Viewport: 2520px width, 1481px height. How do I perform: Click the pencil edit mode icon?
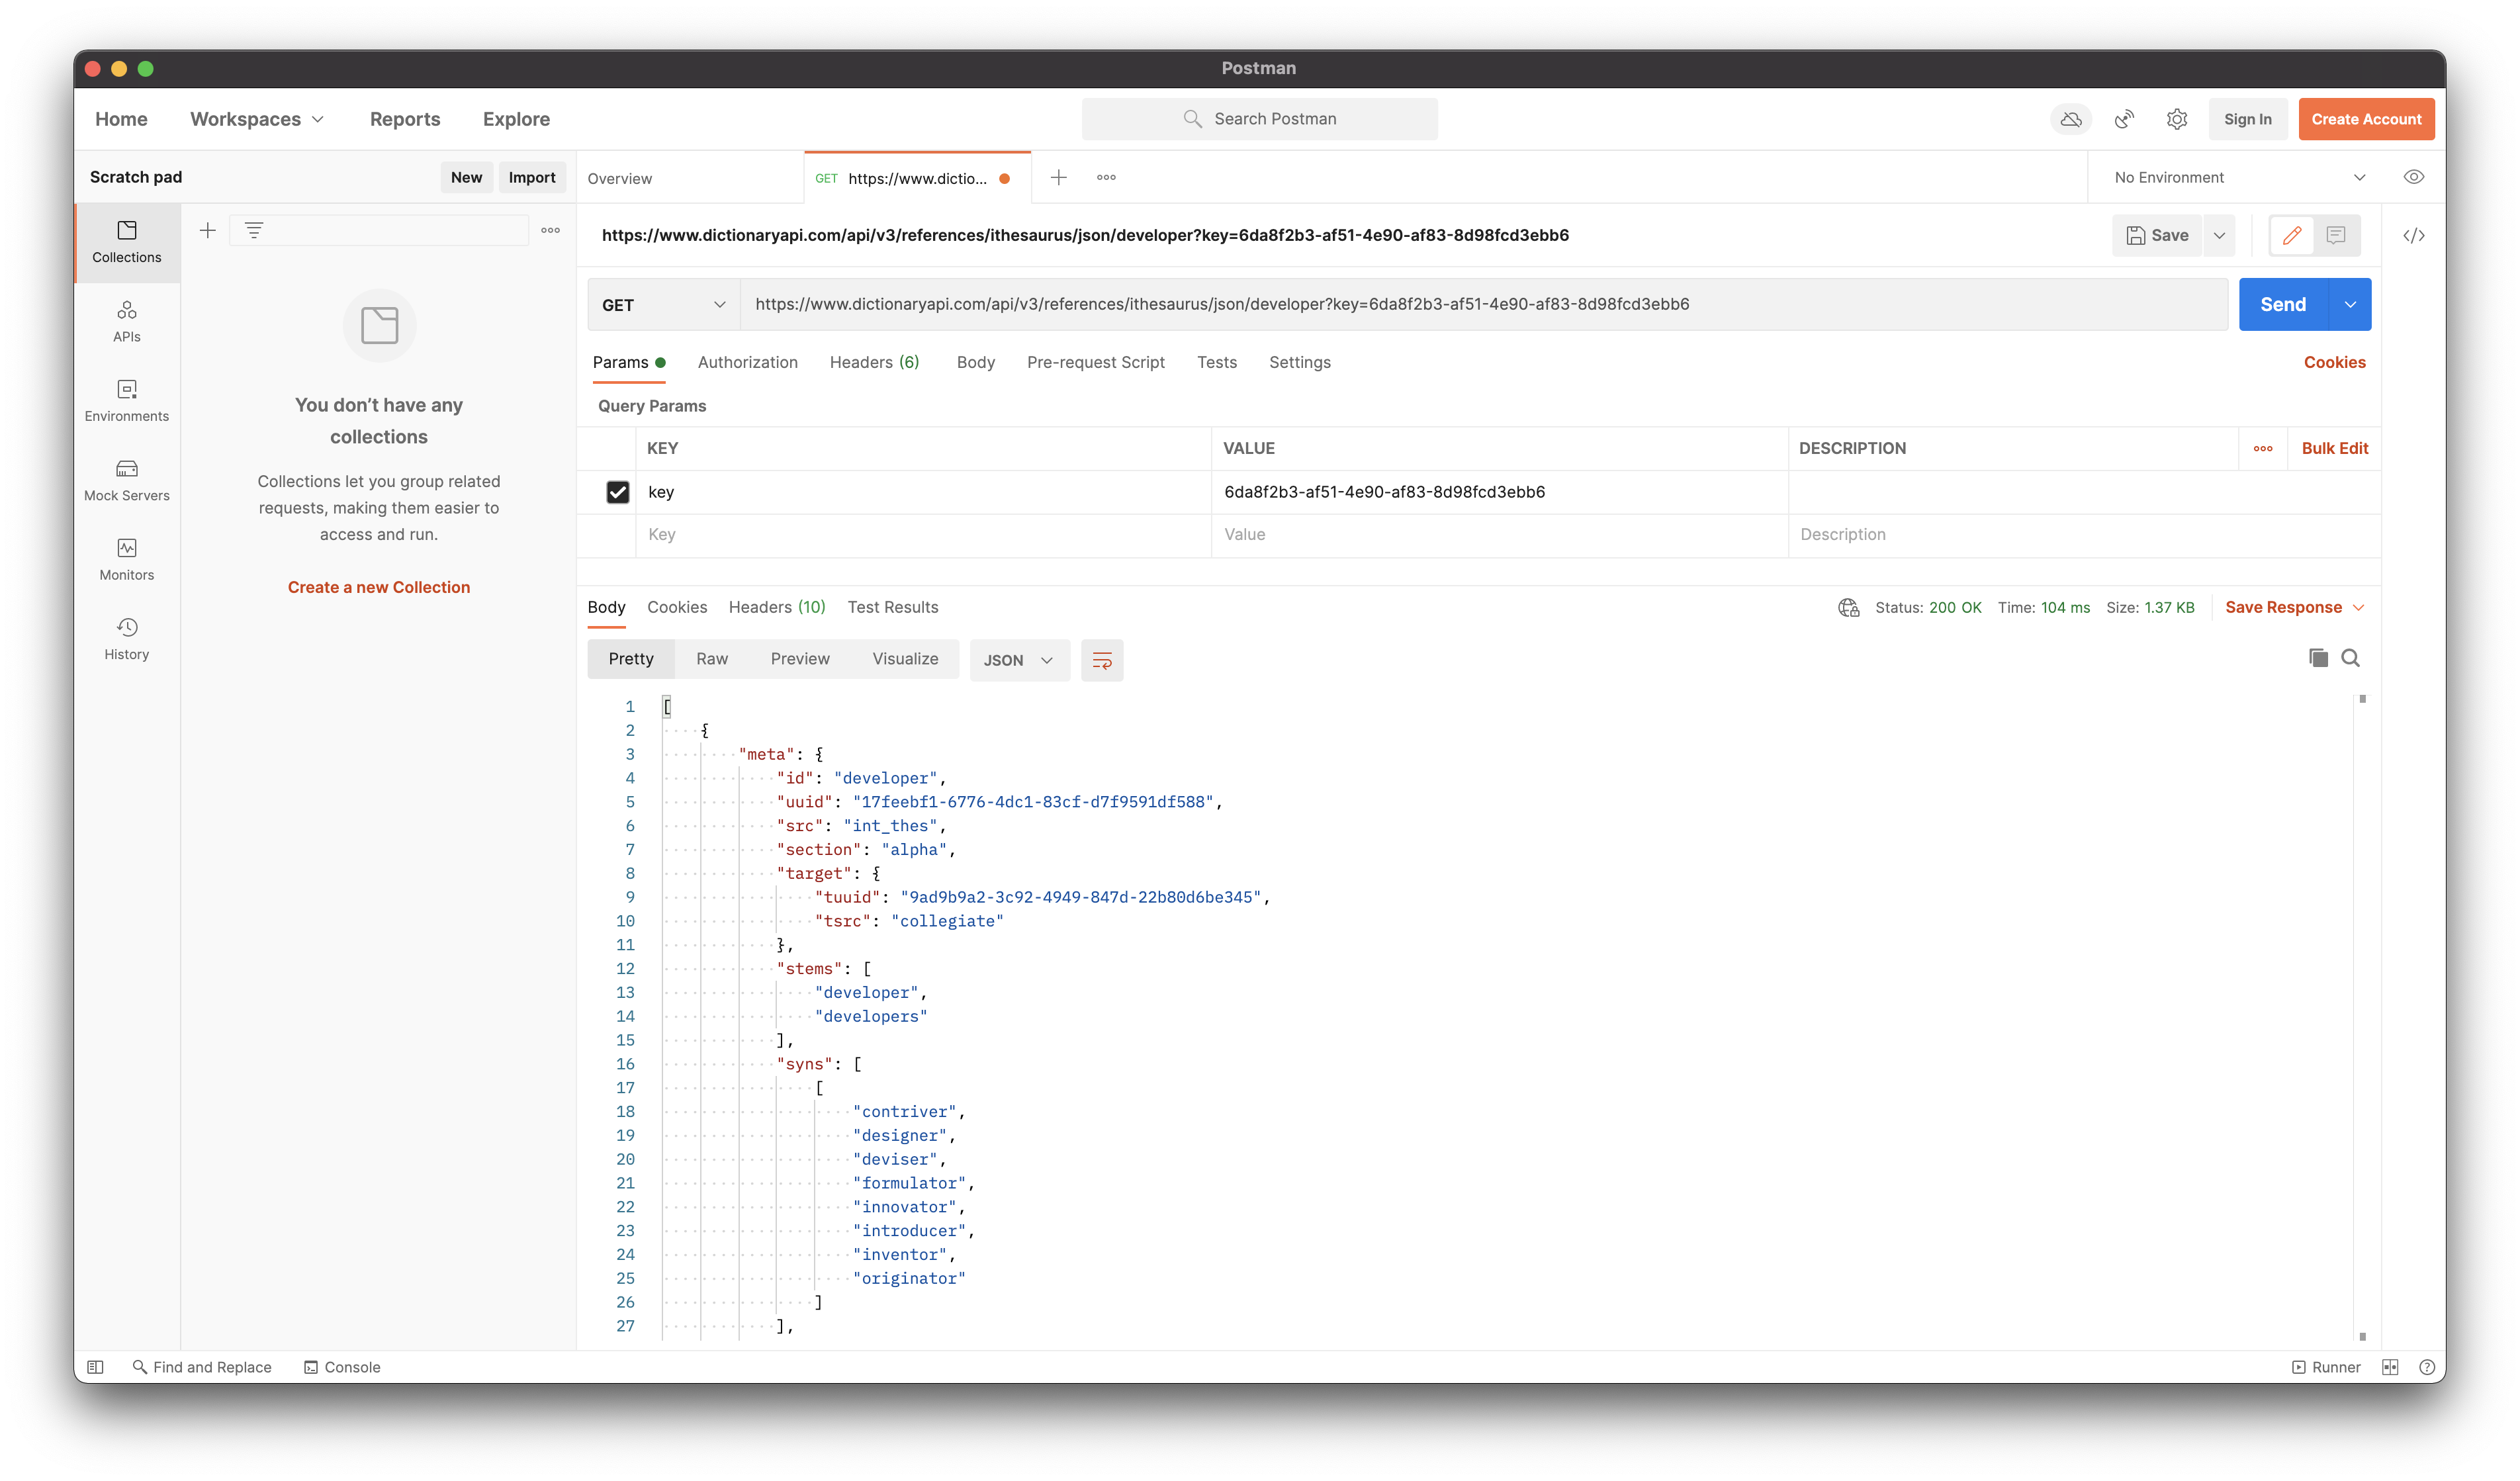pos(2292,236)
